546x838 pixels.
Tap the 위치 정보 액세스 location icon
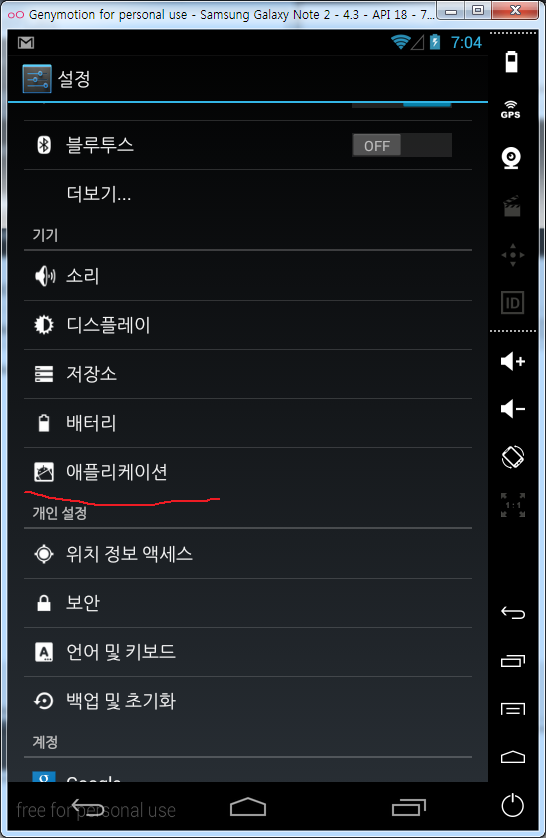(x=44, y=554)
